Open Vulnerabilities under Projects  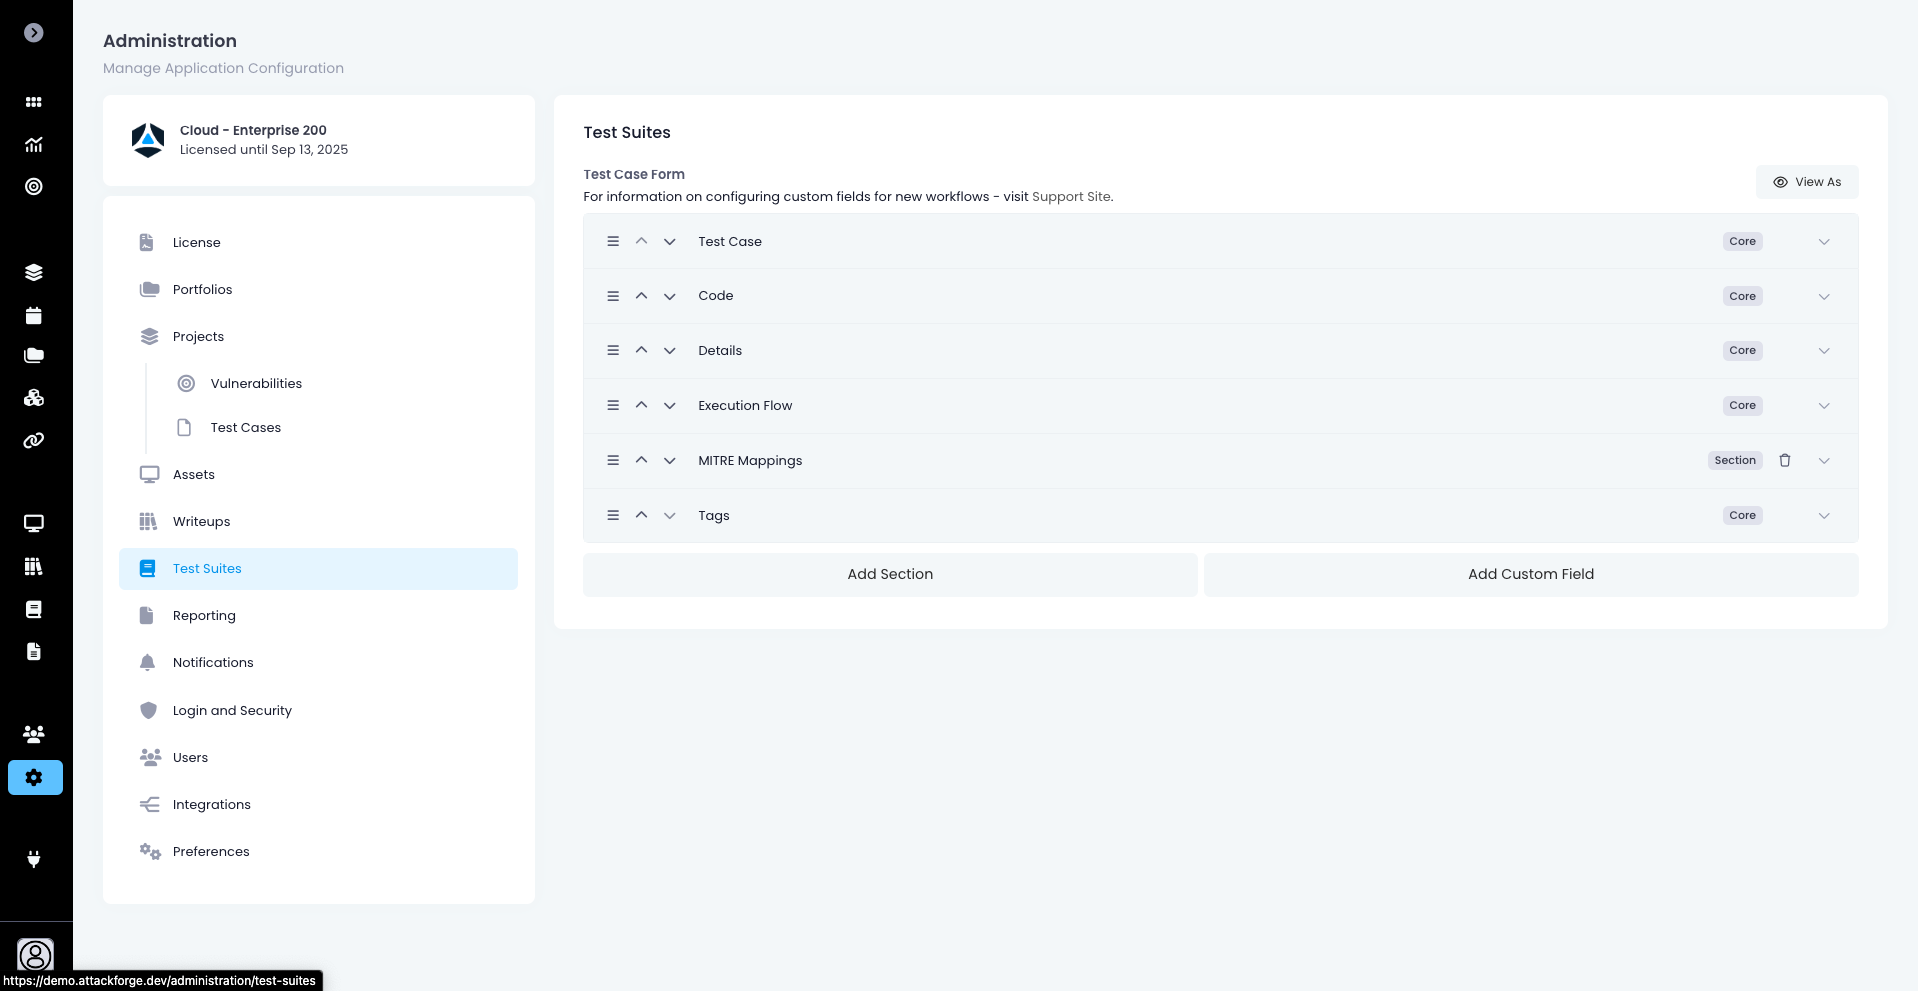pos(256,384)
